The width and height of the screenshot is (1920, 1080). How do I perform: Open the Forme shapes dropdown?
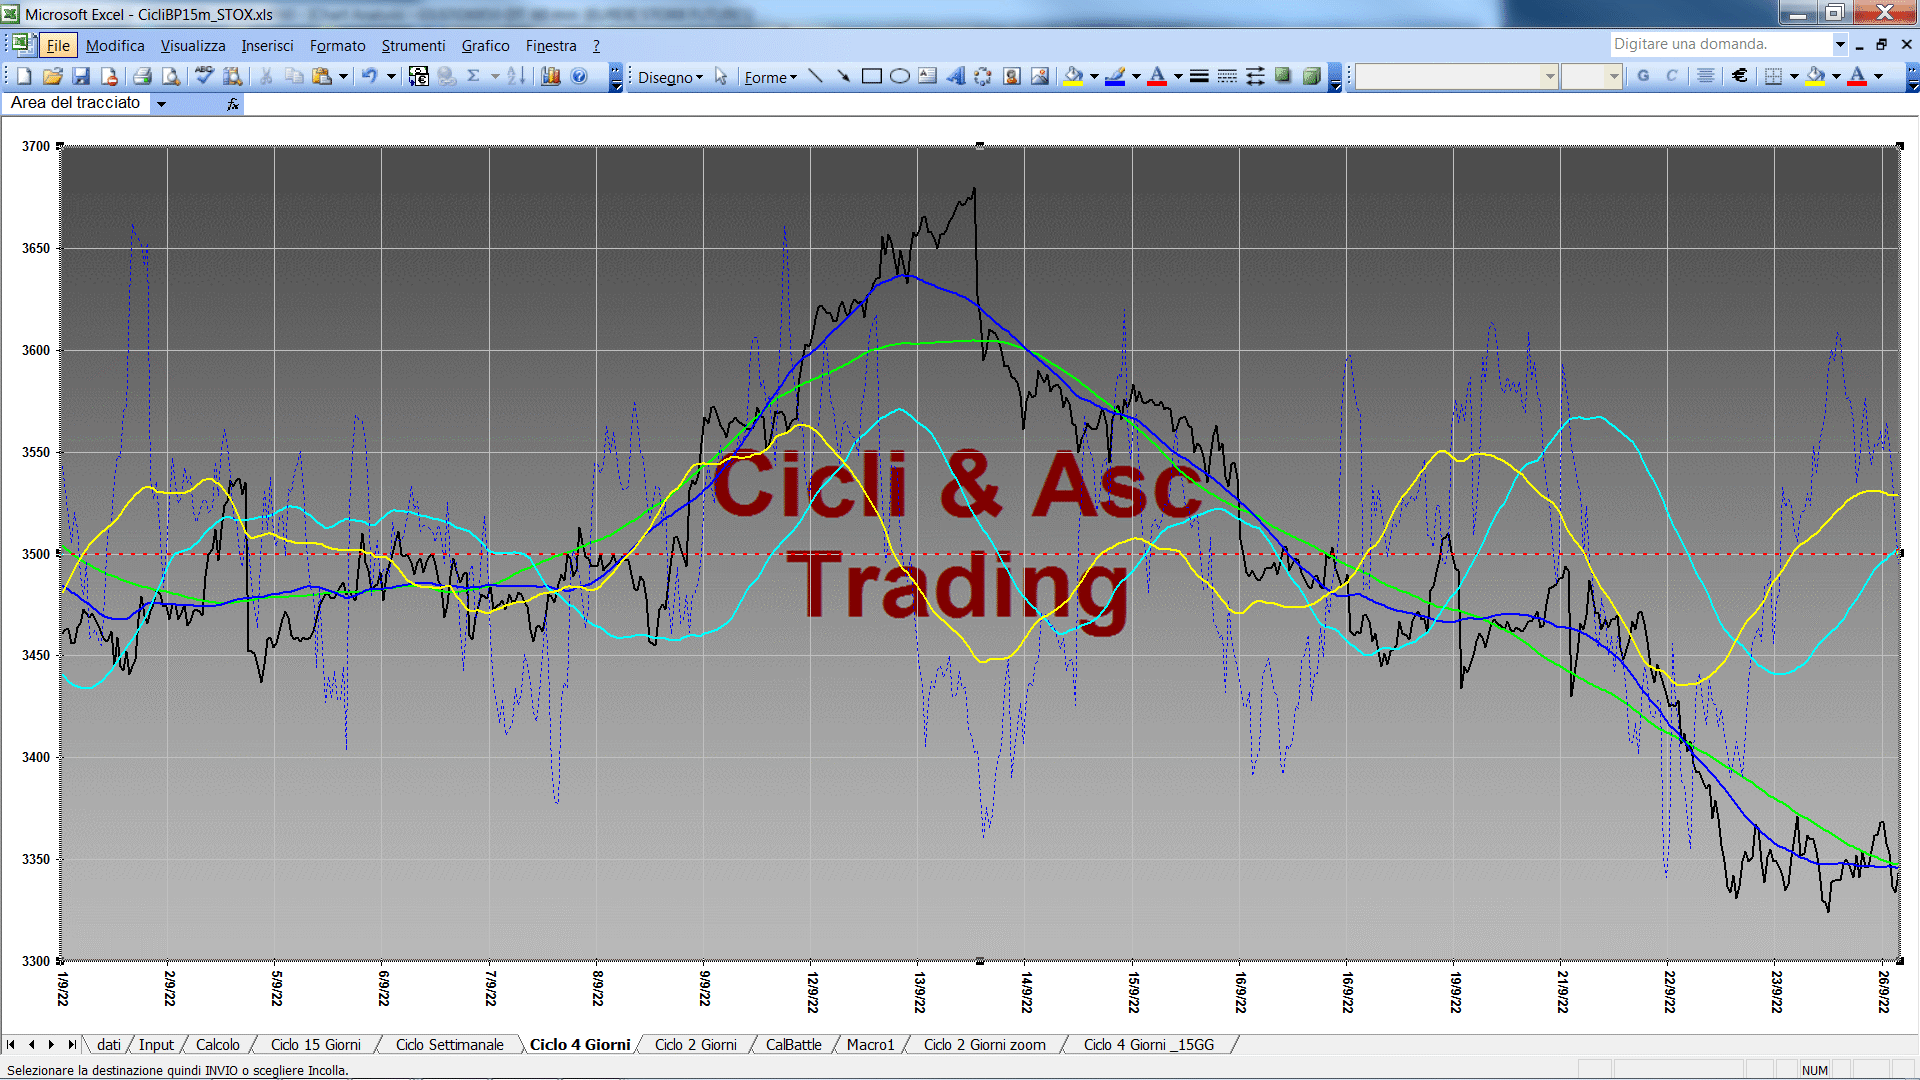[x=770, y=77]
